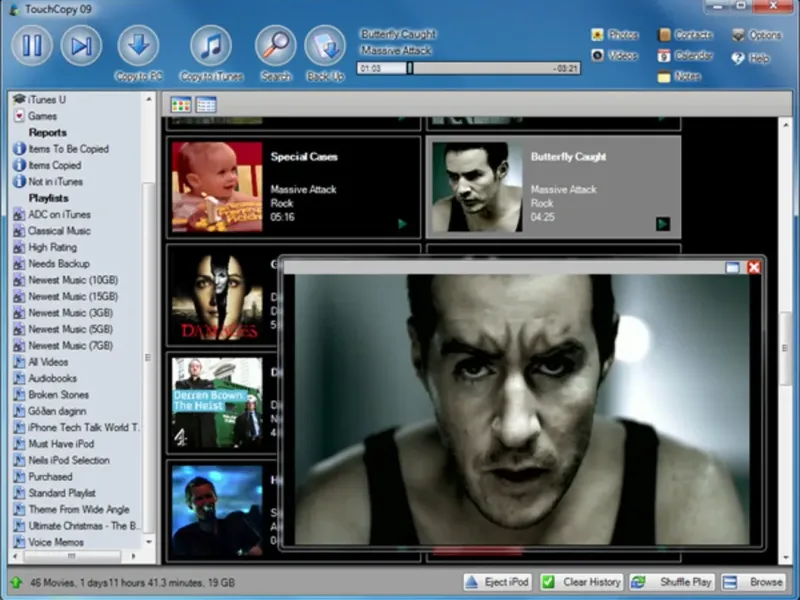Open the Photos section
Screen dimensions: 800x600
click(x=614, y=35)
